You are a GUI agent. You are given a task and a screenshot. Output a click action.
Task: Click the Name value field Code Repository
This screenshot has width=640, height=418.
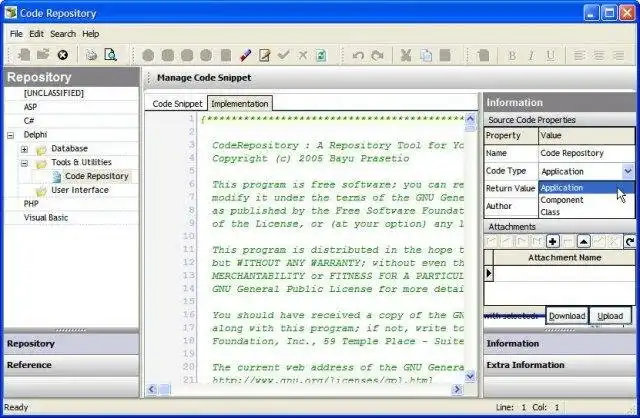(x=586, y=153)
